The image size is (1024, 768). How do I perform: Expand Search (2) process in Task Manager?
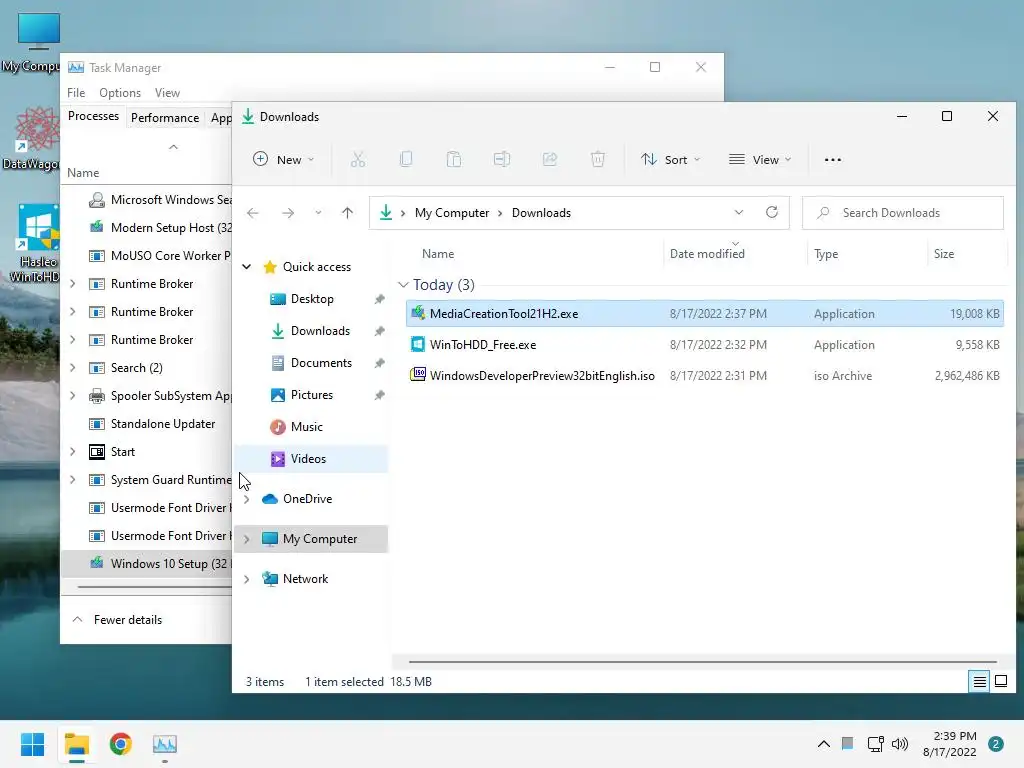point(73,368)
